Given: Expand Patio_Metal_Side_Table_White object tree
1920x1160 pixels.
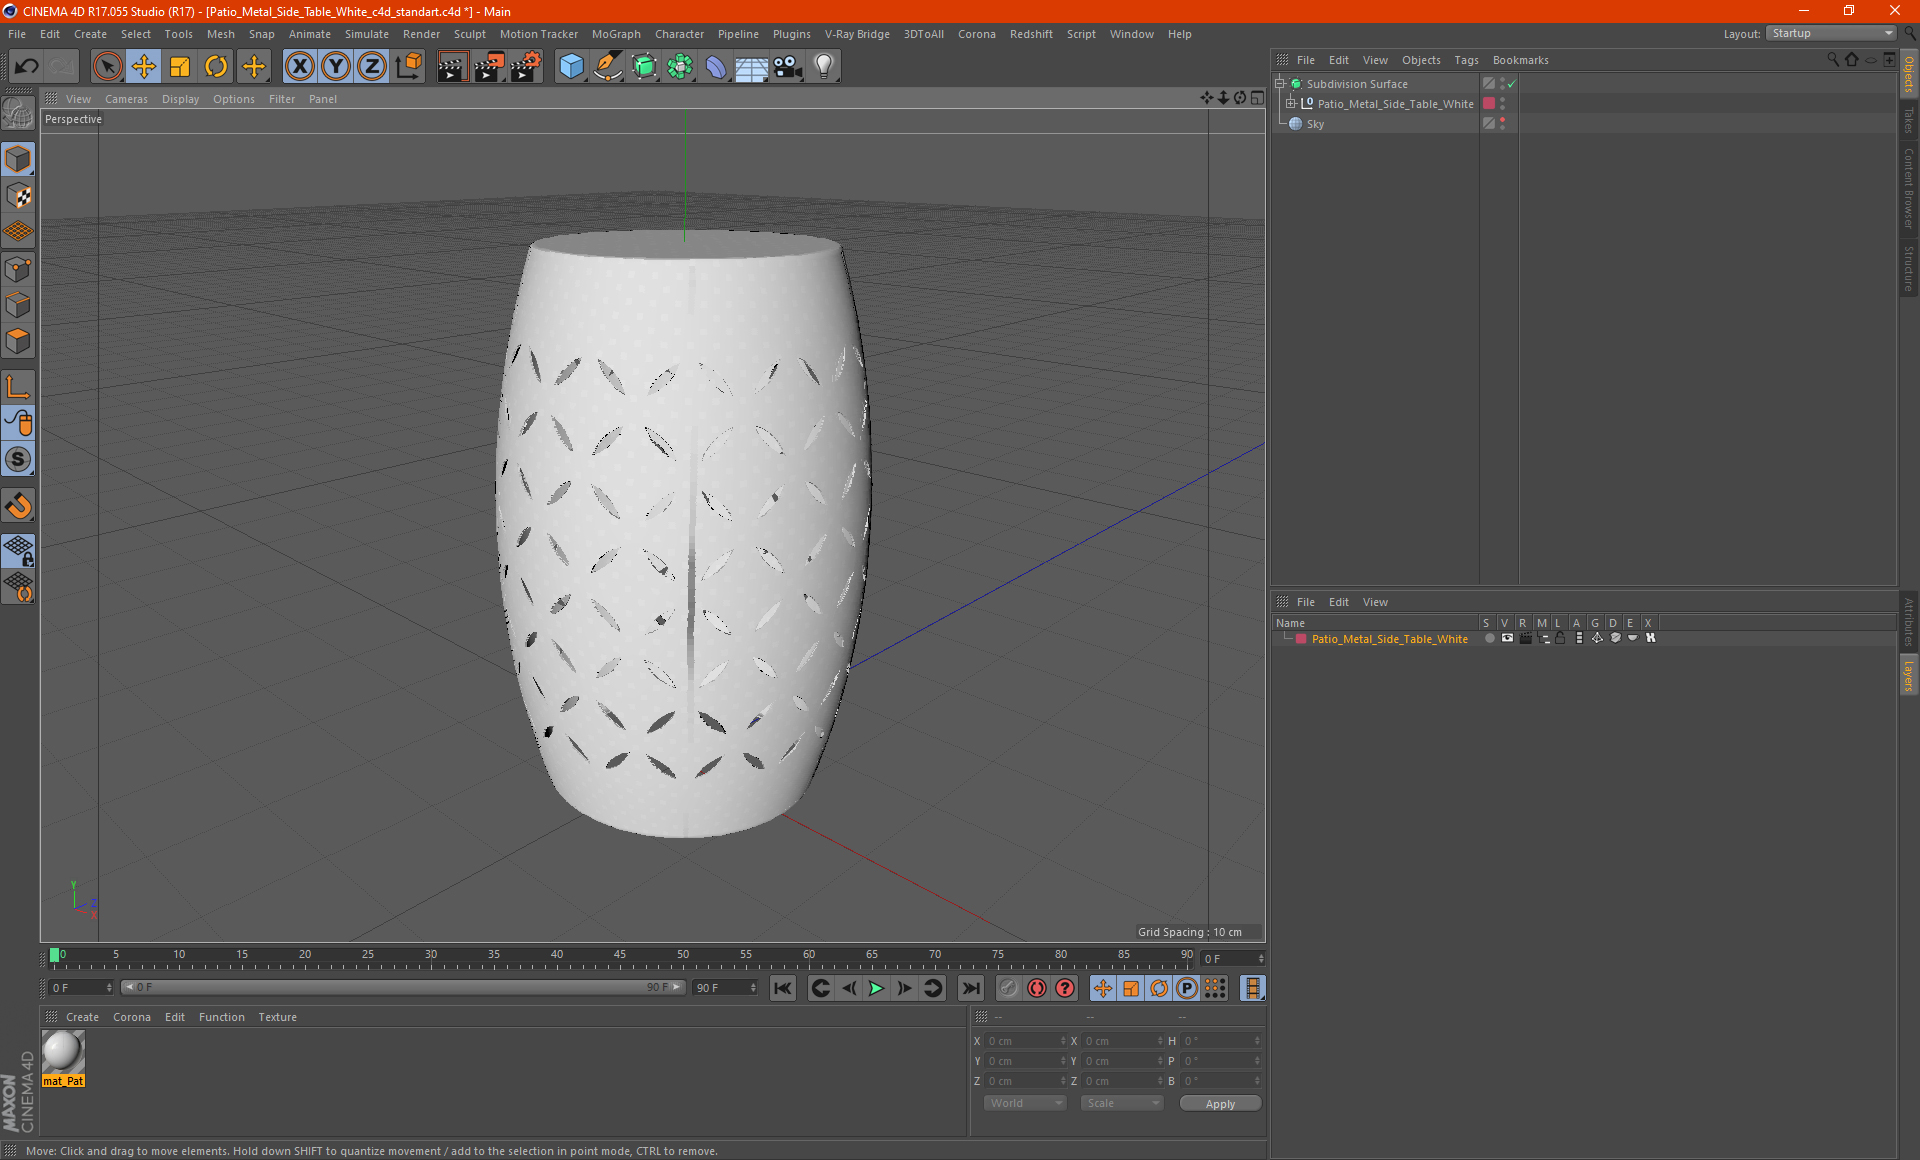Looking at the screenshot, I should (x=1291, y=103).
